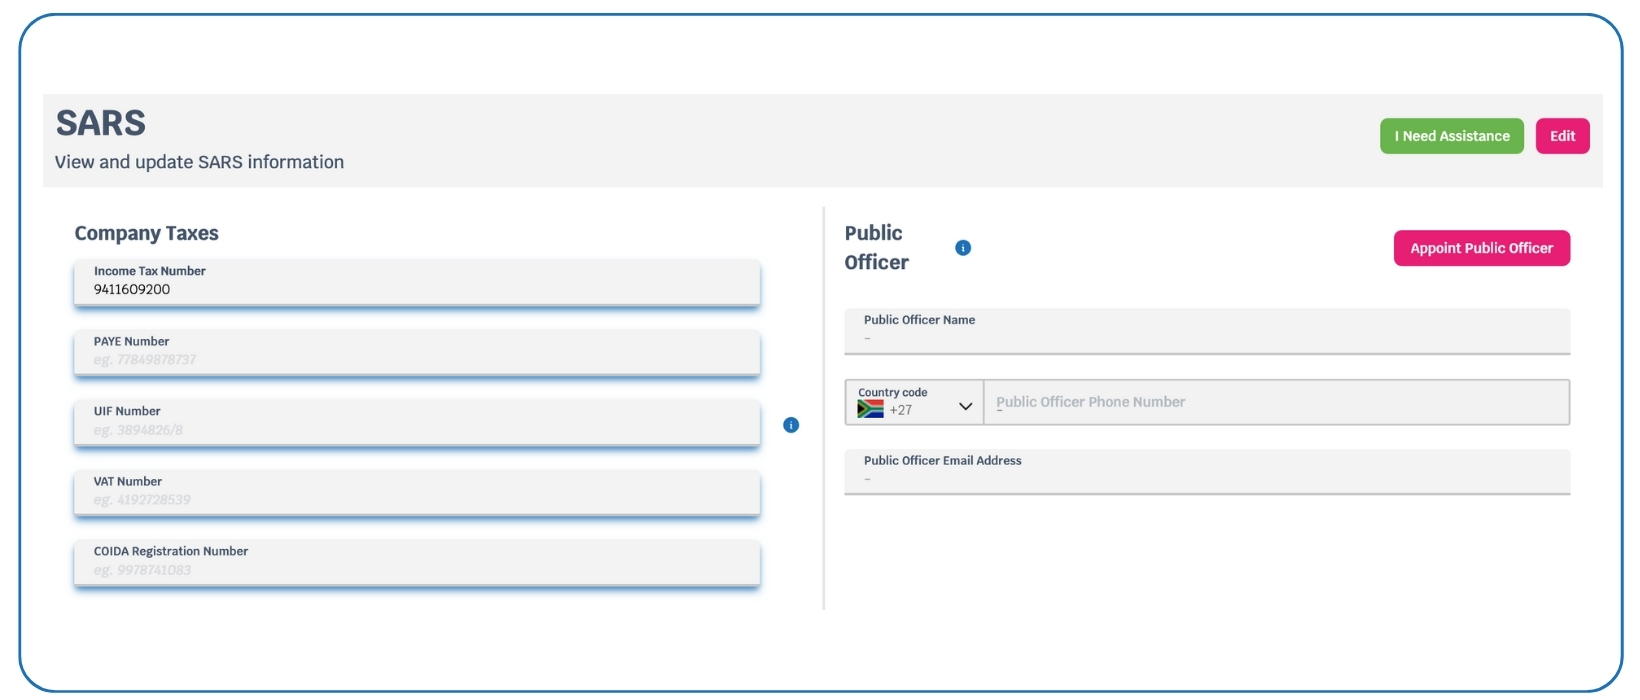This screenshot has width=1640, height=700.
Task: Select the PAYE Number field
Action: point(417,352)
